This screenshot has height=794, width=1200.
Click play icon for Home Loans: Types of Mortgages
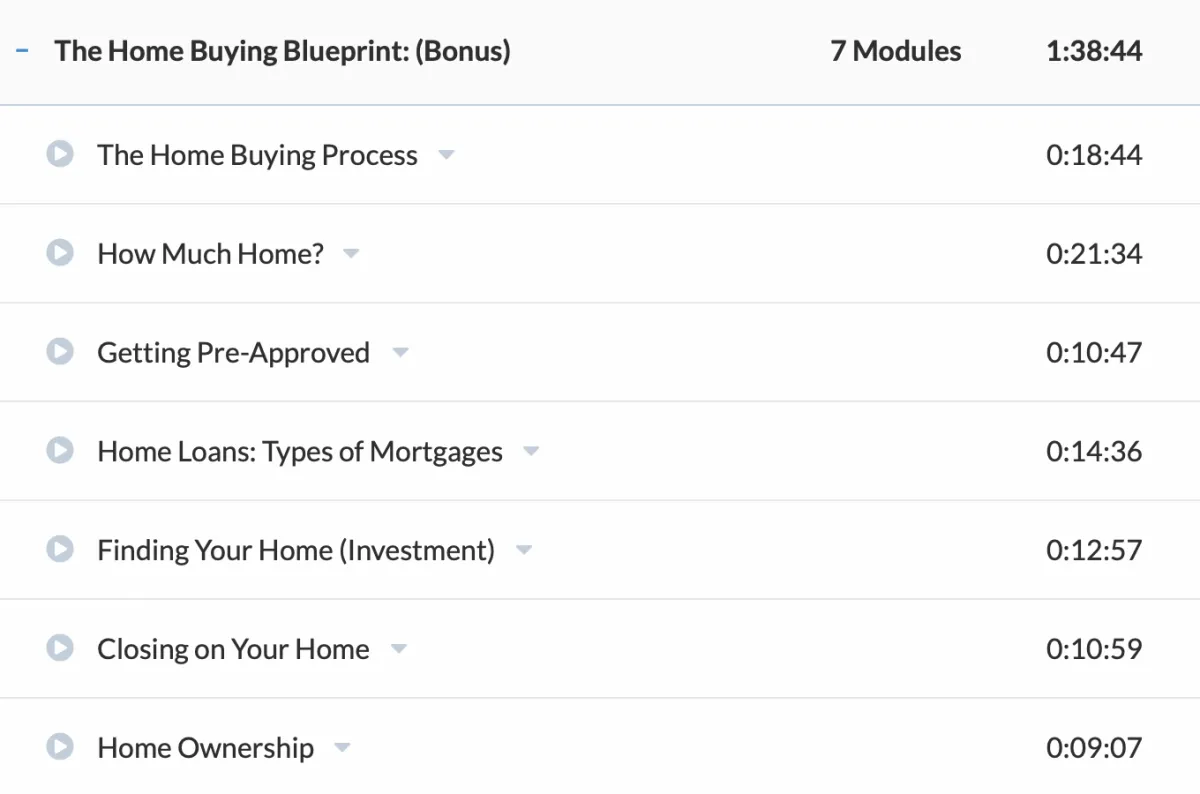click(60, 451)
